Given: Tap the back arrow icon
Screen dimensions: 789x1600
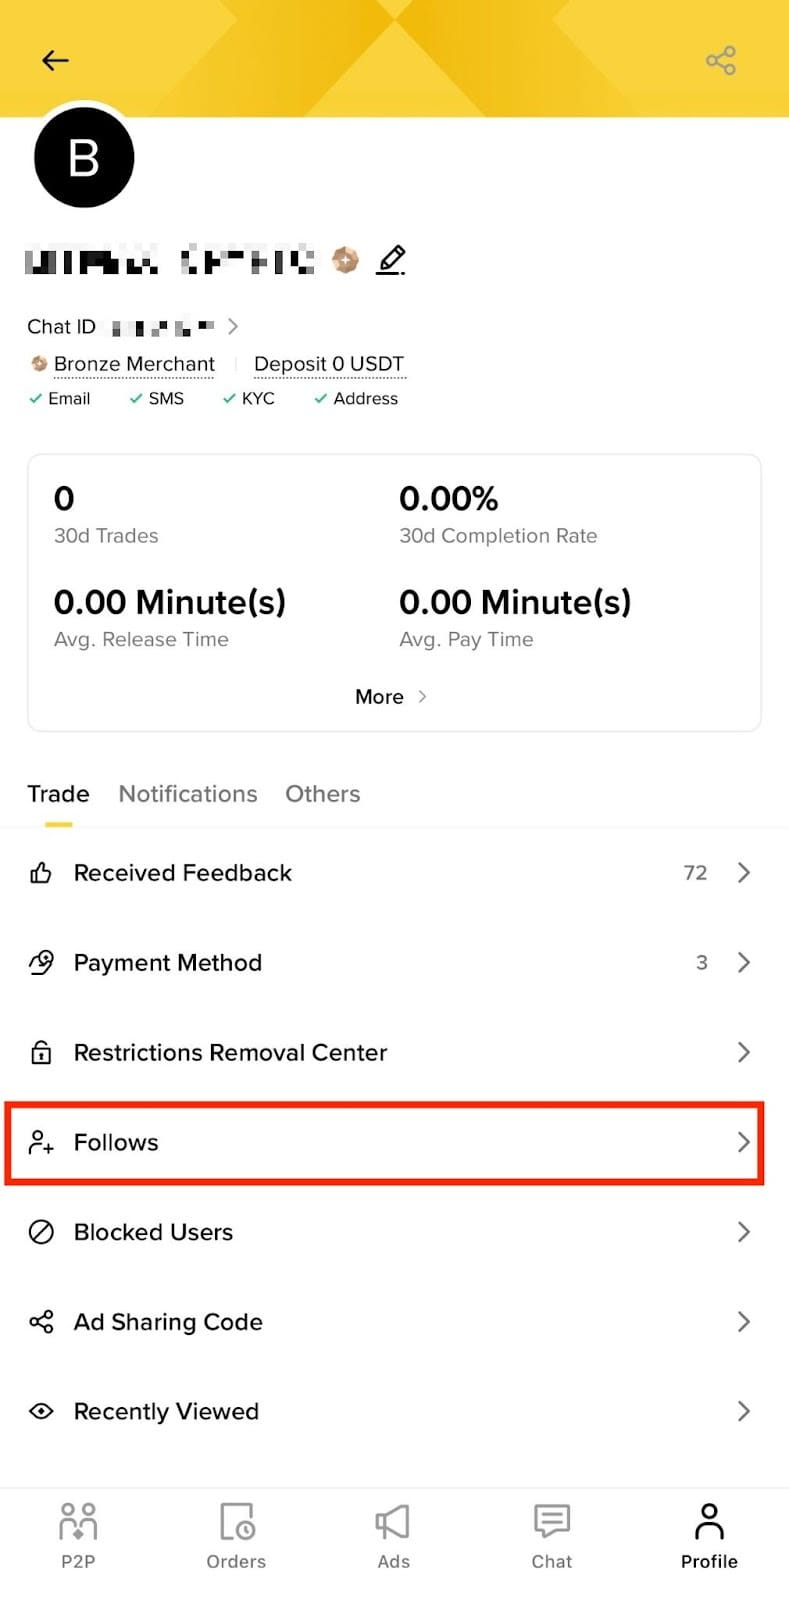Looking at the screenshot, I should tap(55, 61).
